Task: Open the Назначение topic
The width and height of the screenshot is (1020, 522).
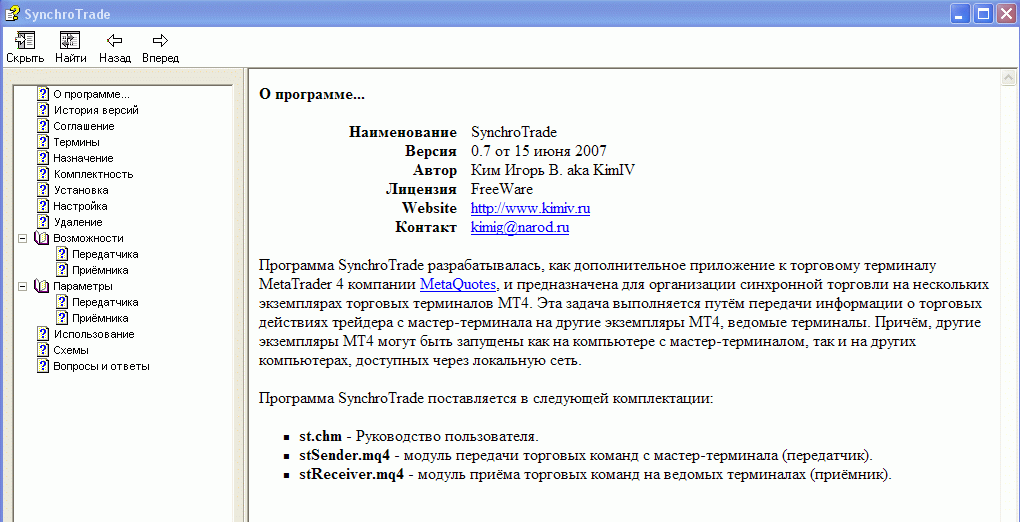Action: point(83,158)
